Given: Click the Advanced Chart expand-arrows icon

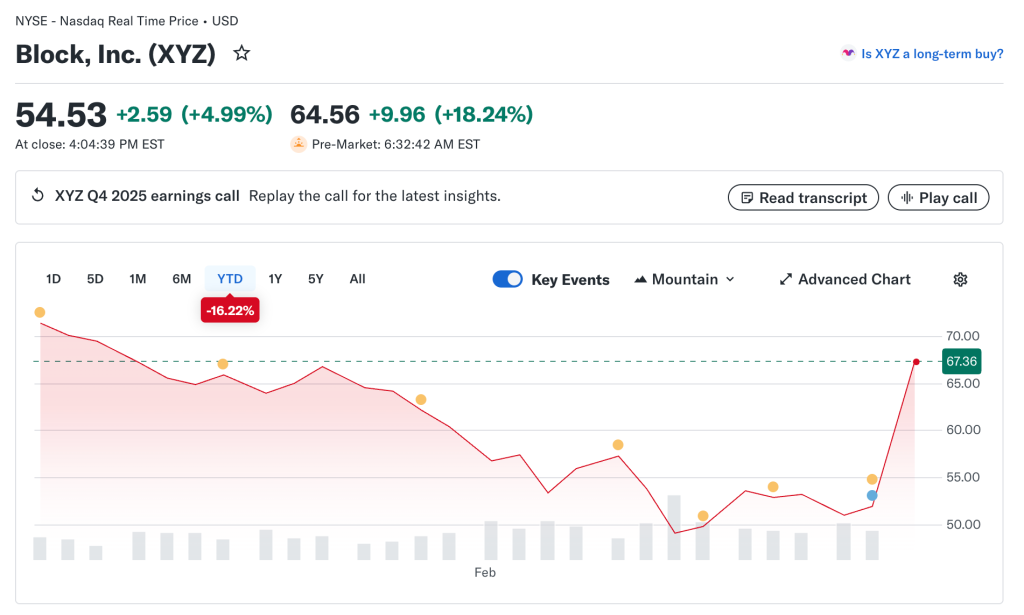Looking at the screenshot, I should point(786,279).
